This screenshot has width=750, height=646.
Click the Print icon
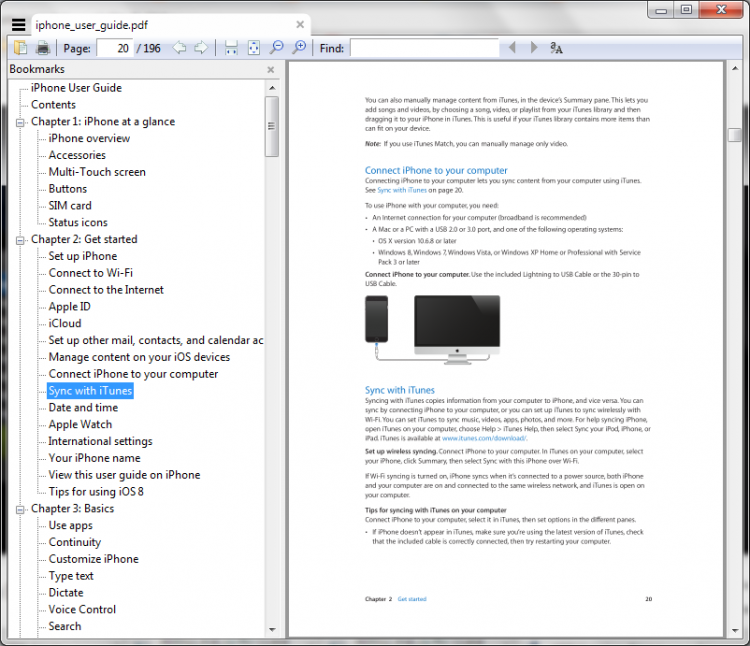(x=43, y=48)
